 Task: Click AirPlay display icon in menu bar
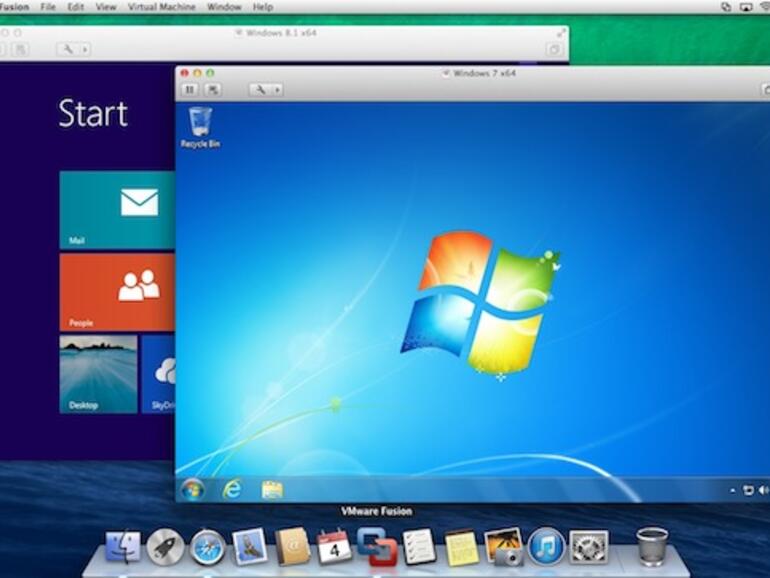pos(746,7)
